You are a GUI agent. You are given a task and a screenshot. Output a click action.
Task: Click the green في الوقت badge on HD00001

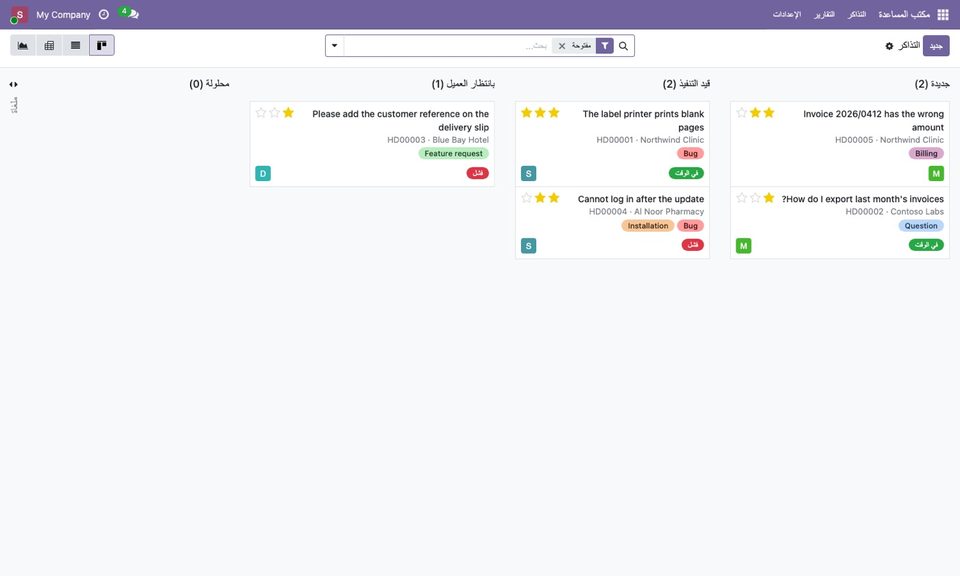point(686,173)
